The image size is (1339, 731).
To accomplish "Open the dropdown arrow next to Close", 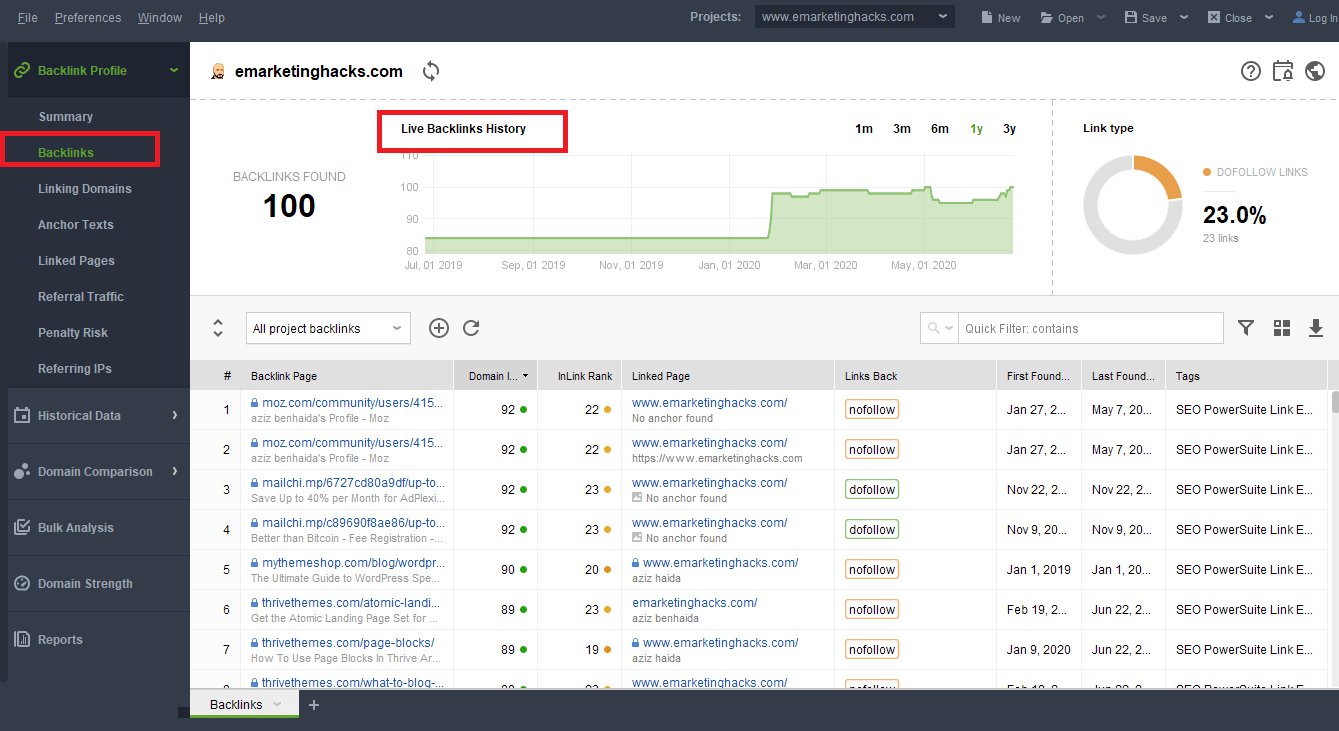I will (1269, 17).
